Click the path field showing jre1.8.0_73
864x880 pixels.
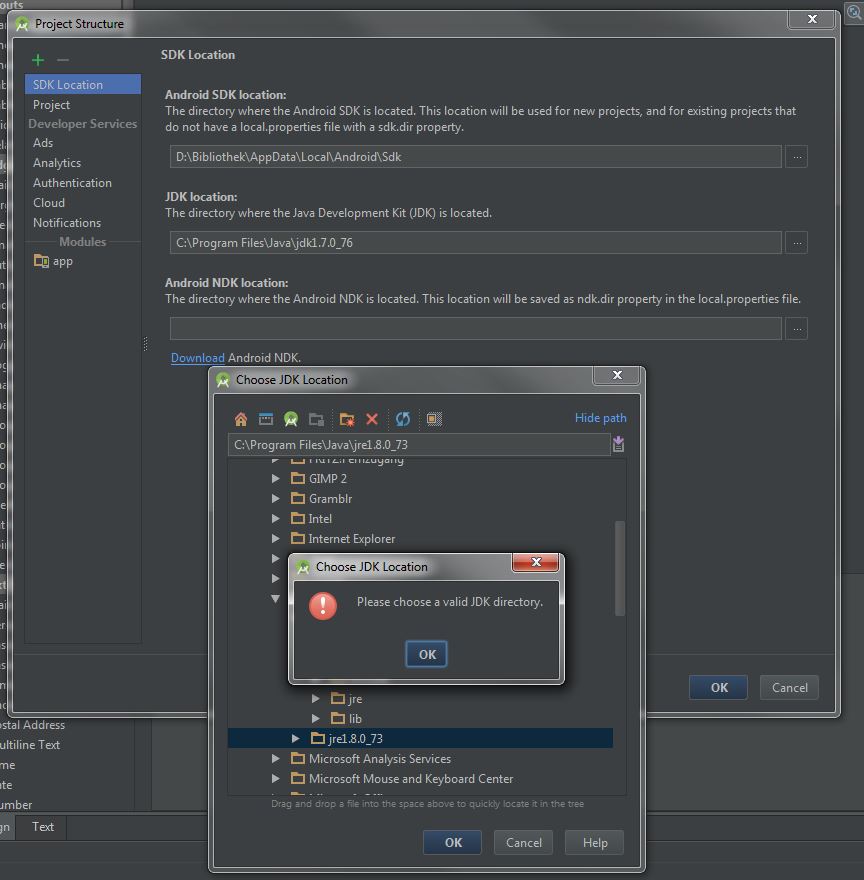click(419, 444)
